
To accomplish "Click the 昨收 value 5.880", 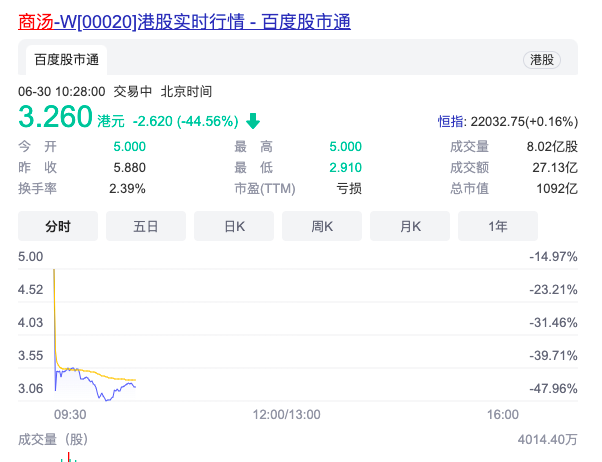I will click(129, 167).
